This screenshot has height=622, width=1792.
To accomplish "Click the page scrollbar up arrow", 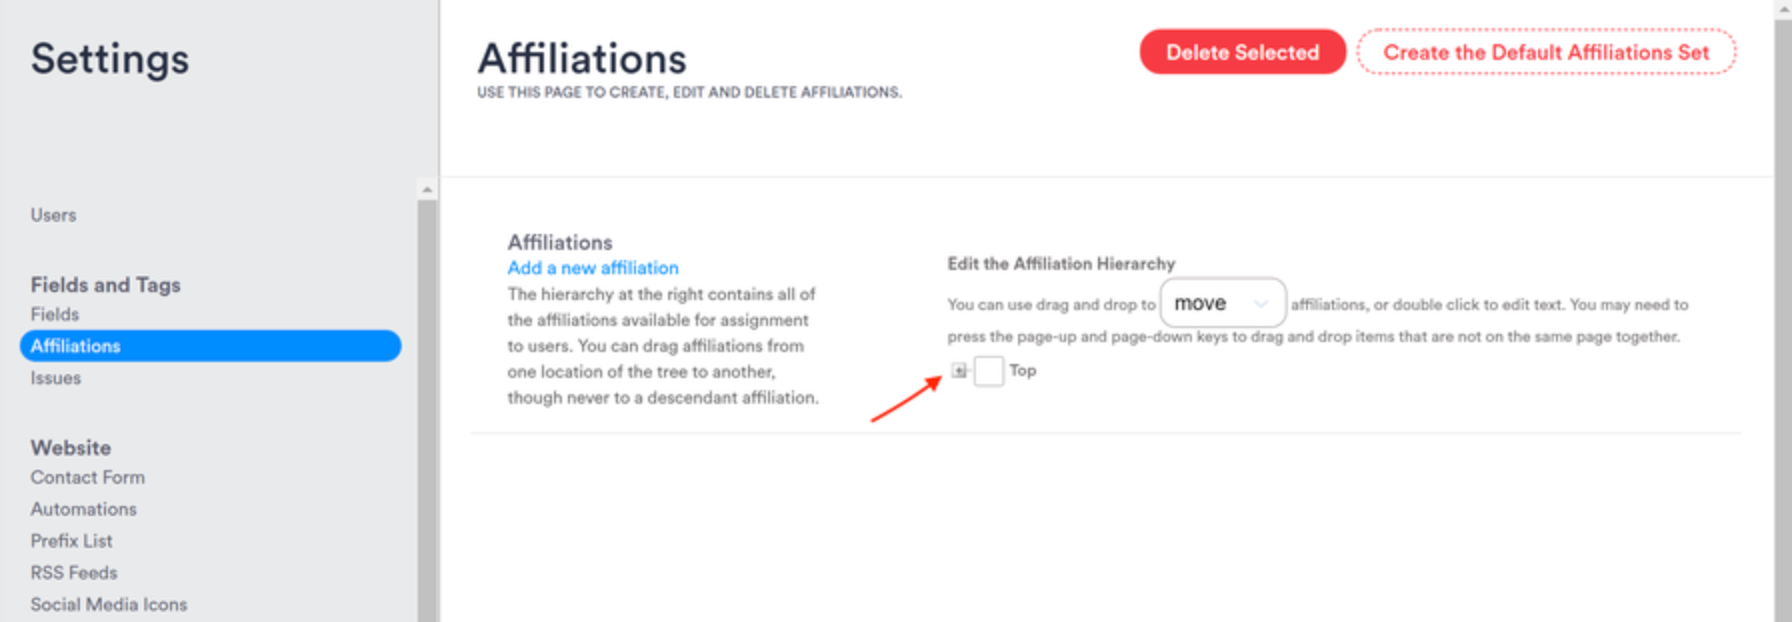I will point(1784,8).
